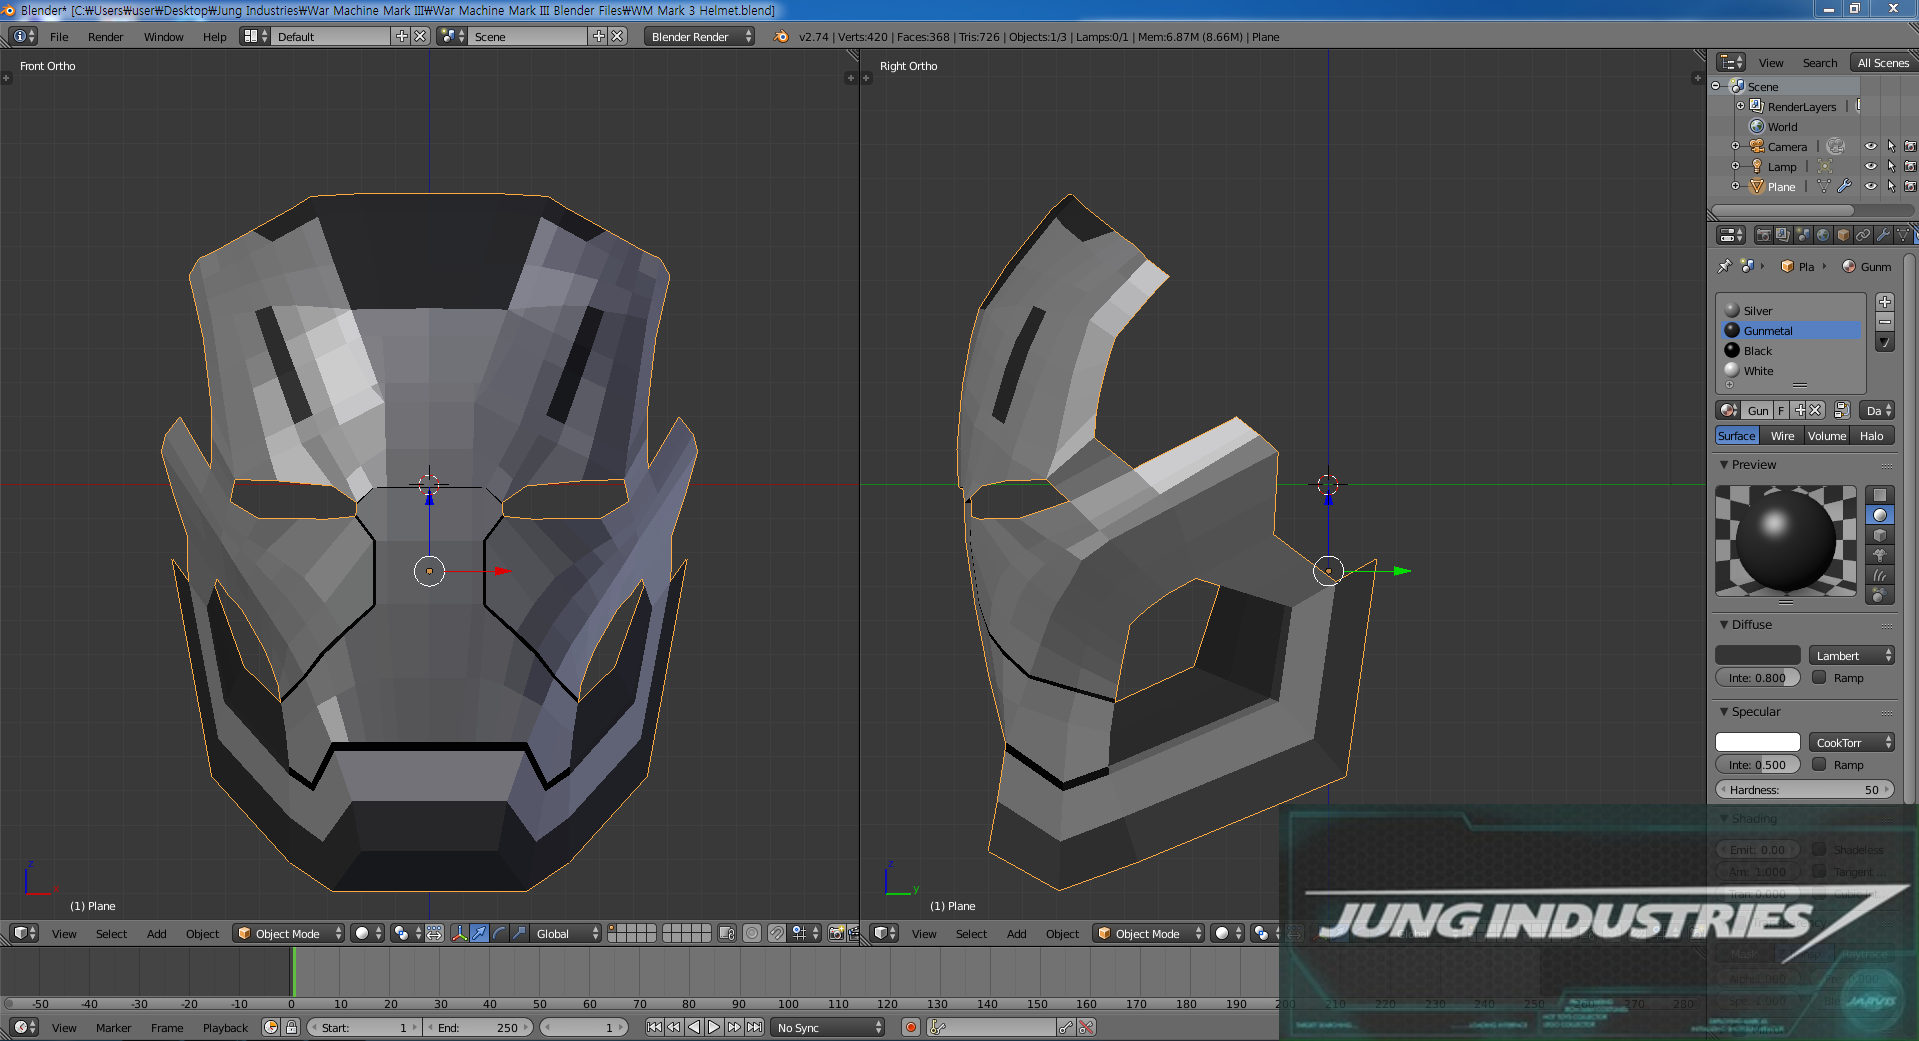Click the pin icon in properties context
The width and height of the screenshot is (1919, 1041).
[x=1724, y=266]
